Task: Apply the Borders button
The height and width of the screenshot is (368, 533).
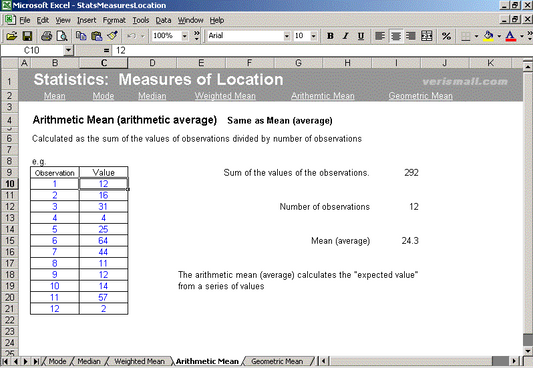Action: coord(465,36)
